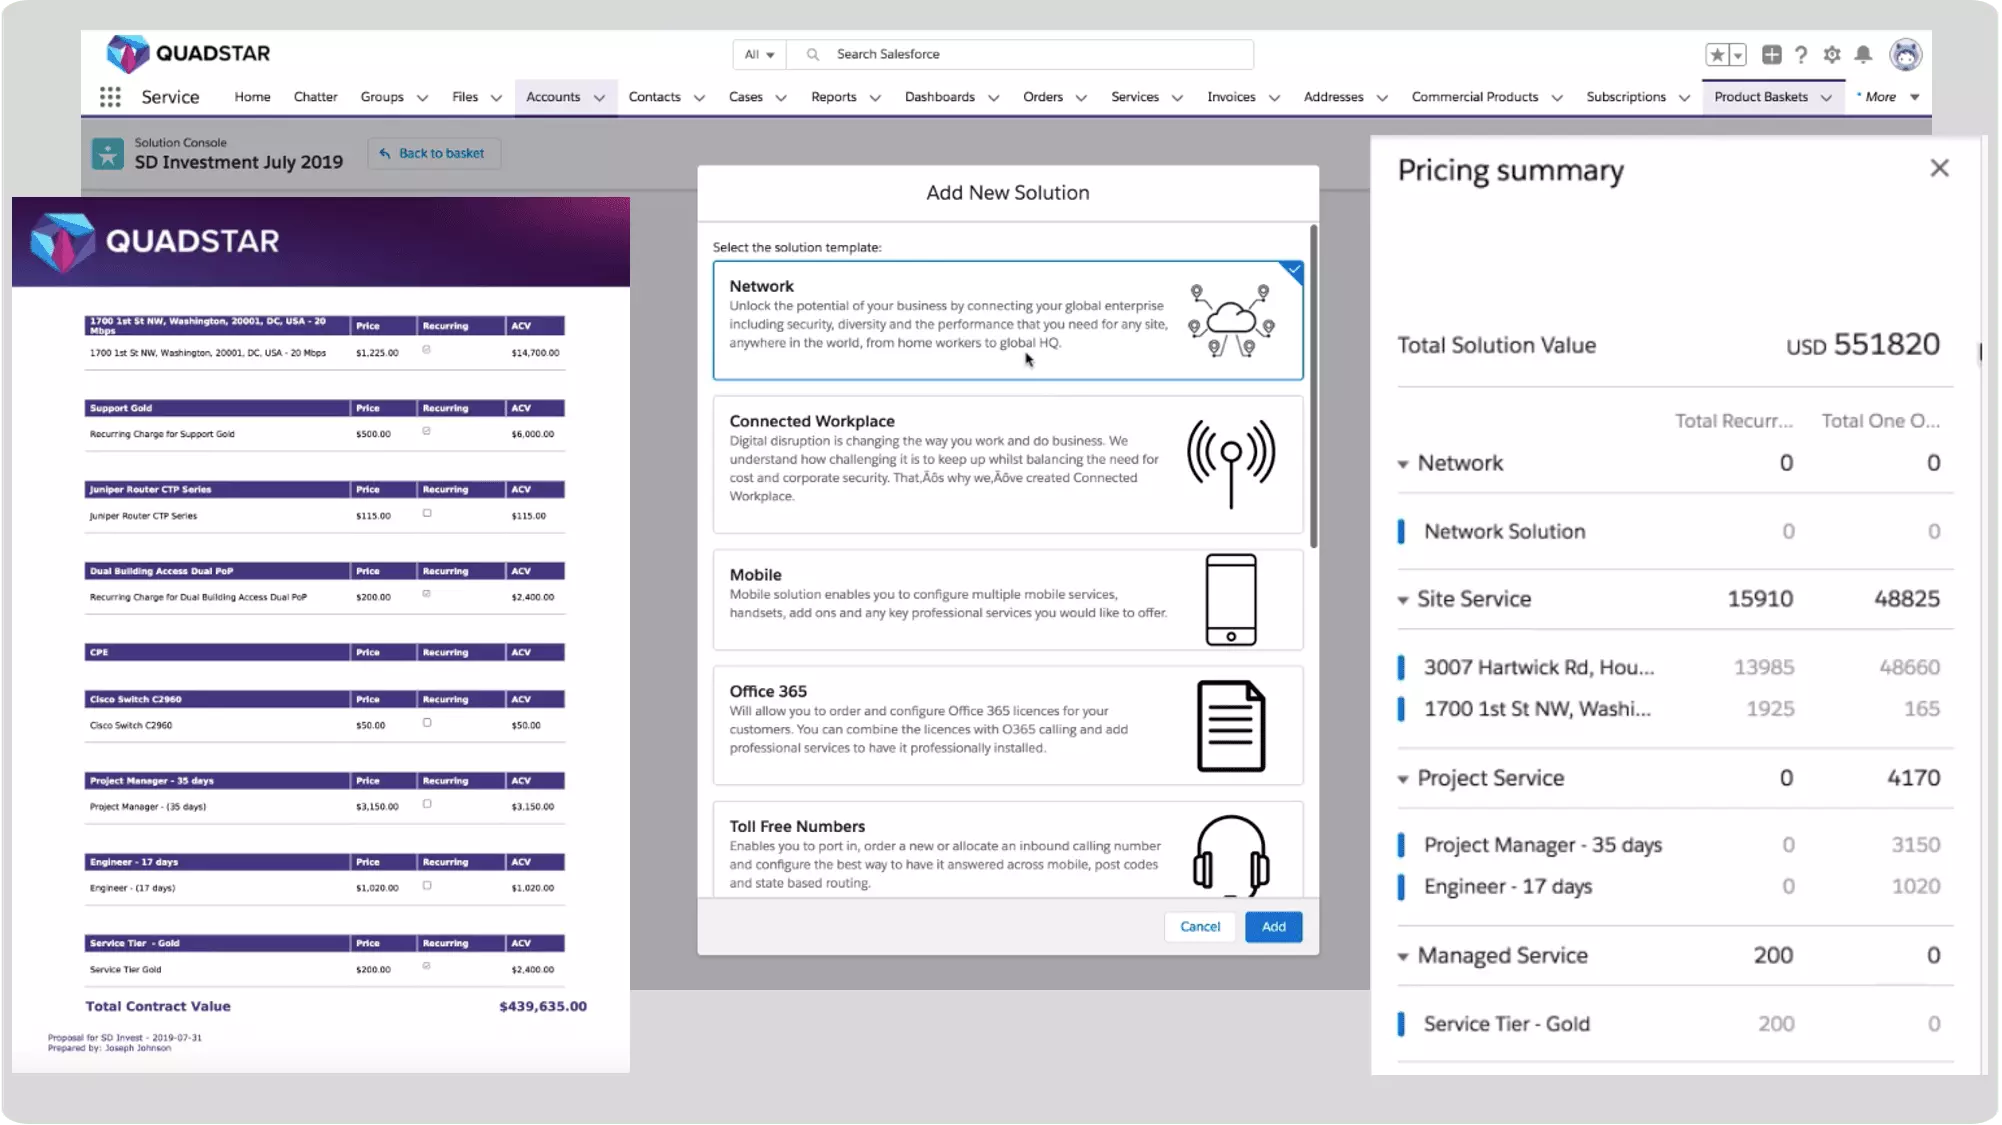
Task: Click the Connected Workplace antenna icon
Action: coord(1231,463)
